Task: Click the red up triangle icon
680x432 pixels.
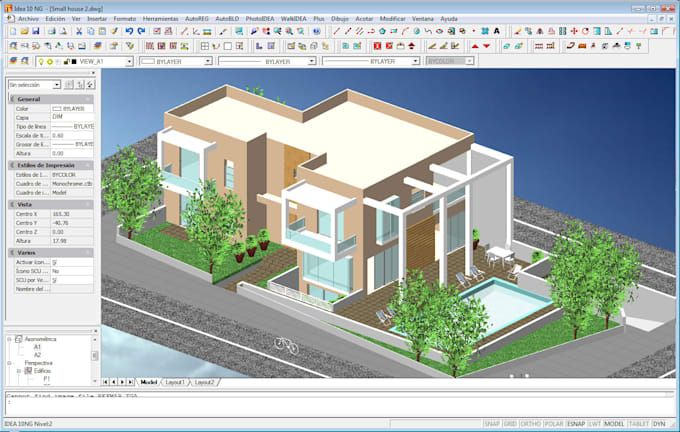Action: click(x=475, y=46)
